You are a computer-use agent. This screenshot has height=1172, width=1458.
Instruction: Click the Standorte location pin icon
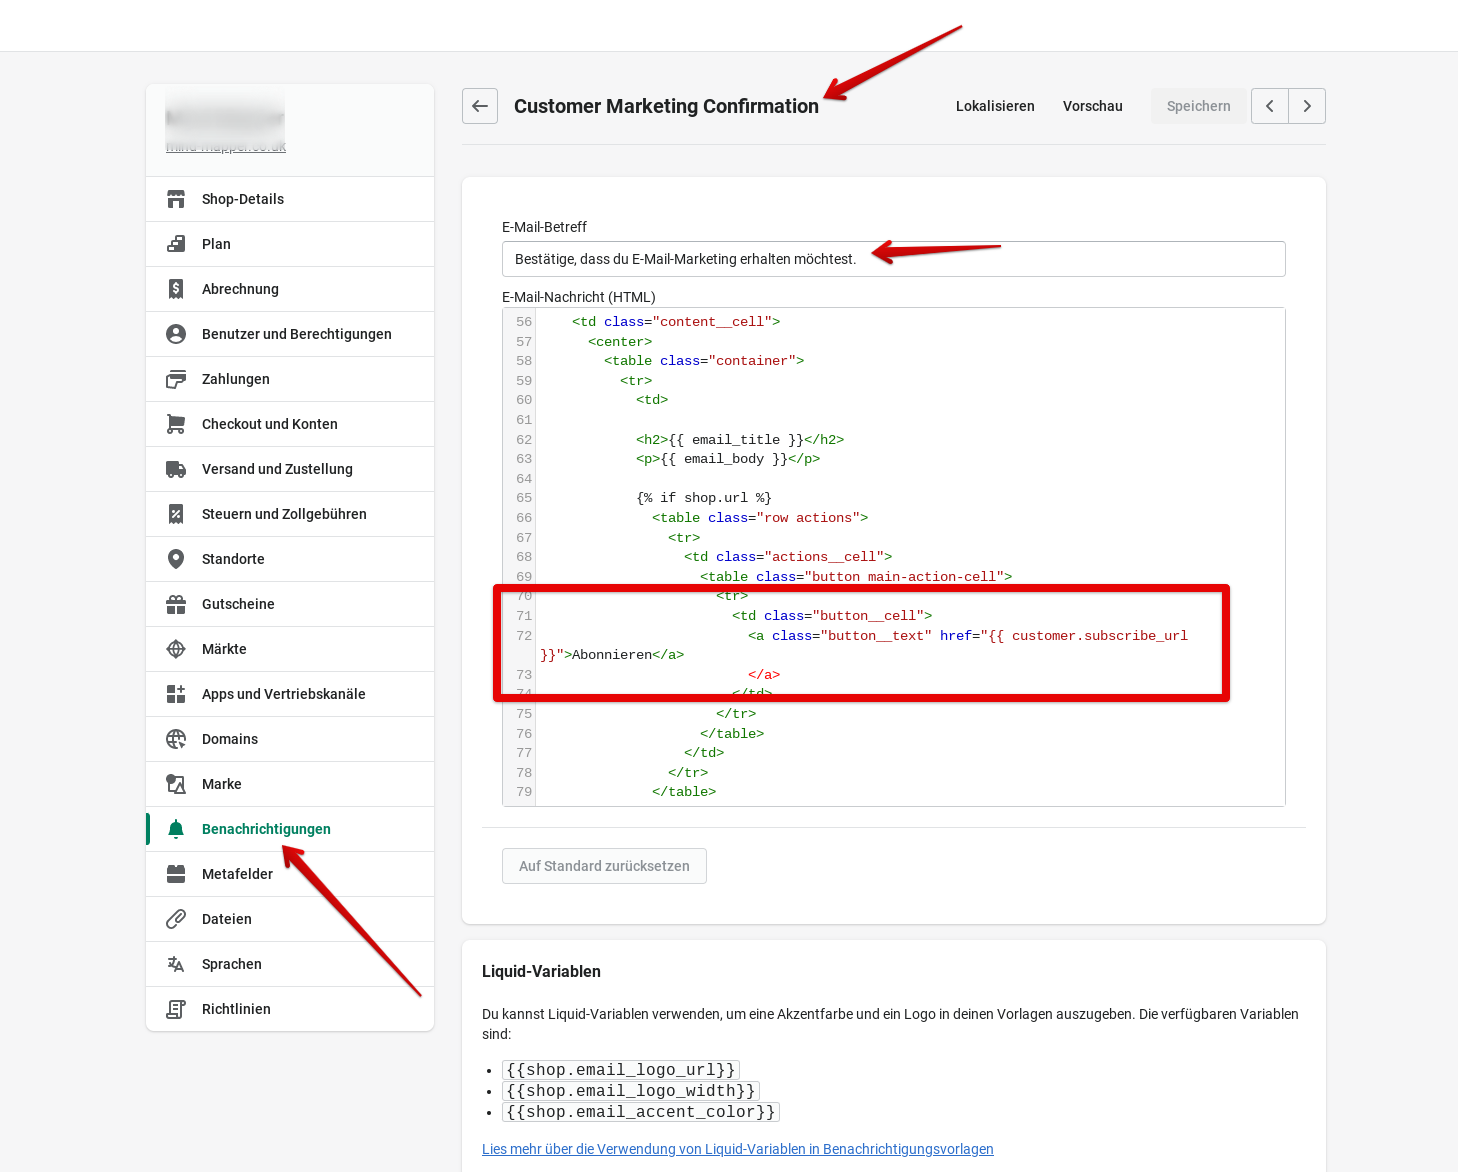click(176, 559)
